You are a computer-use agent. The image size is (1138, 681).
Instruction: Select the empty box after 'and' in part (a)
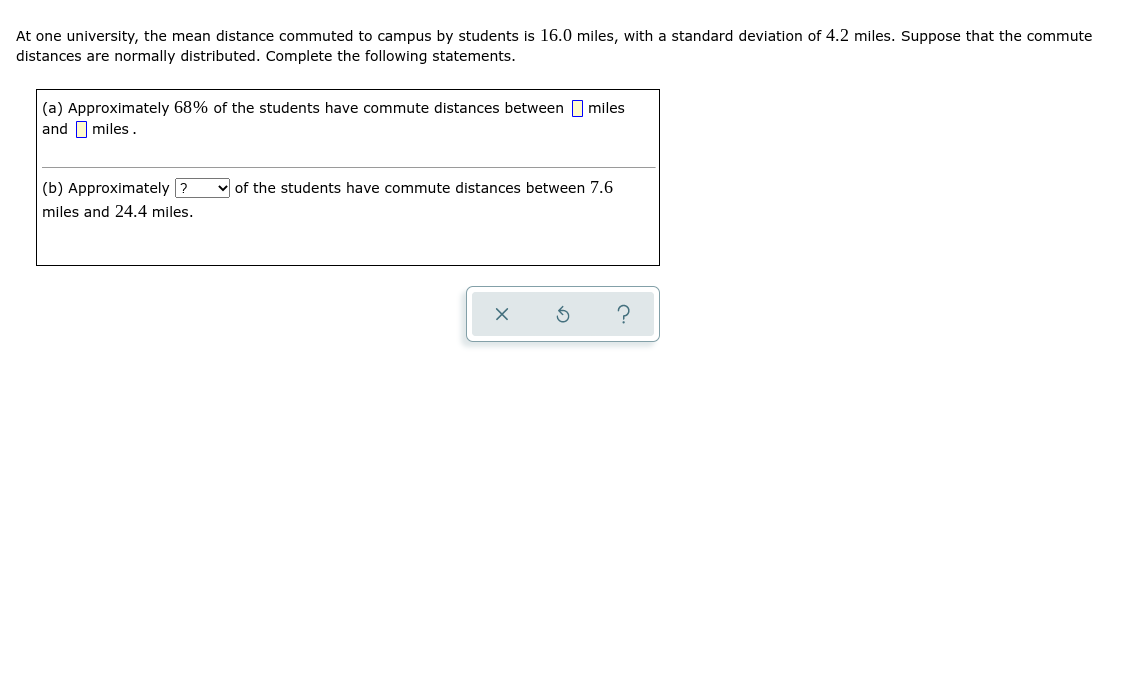point(80,129)
